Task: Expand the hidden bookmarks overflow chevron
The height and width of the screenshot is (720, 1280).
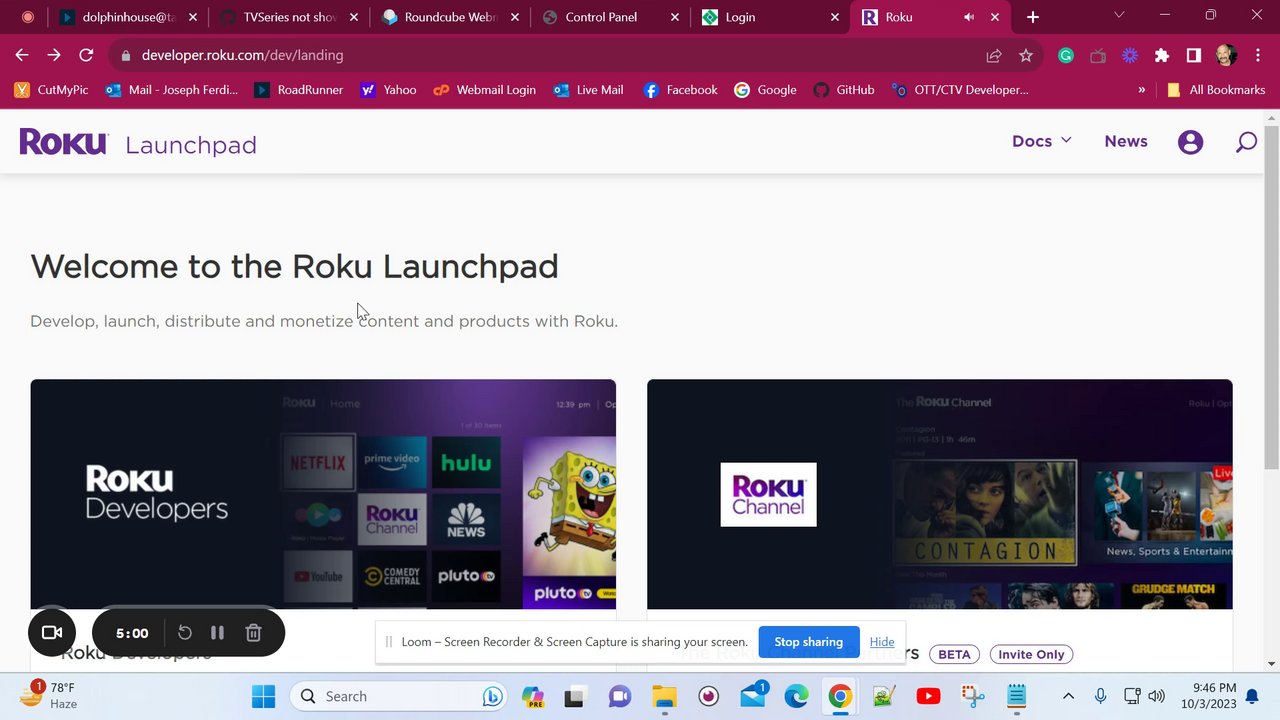Action: tap(1141, 90)
